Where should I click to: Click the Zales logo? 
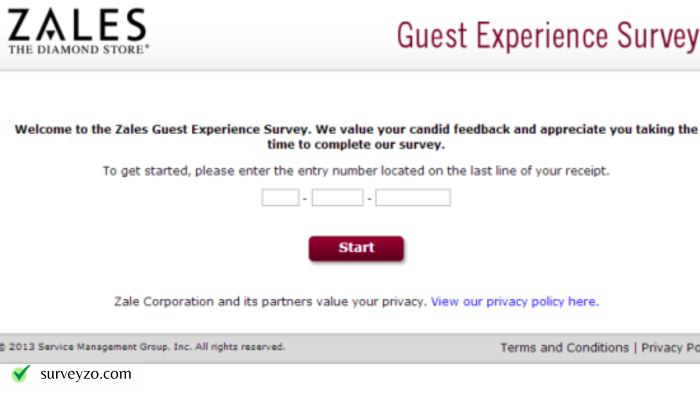point(78,31)
